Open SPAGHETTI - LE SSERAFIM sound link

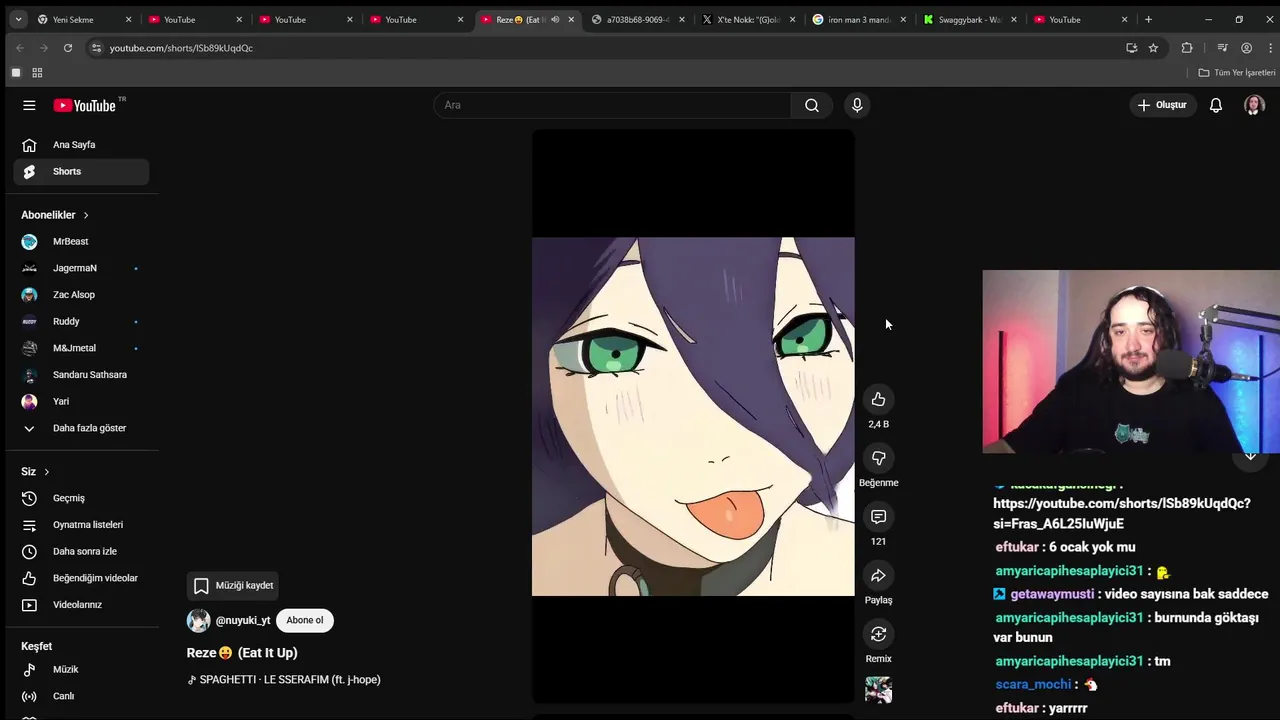[x=284, y=680]
